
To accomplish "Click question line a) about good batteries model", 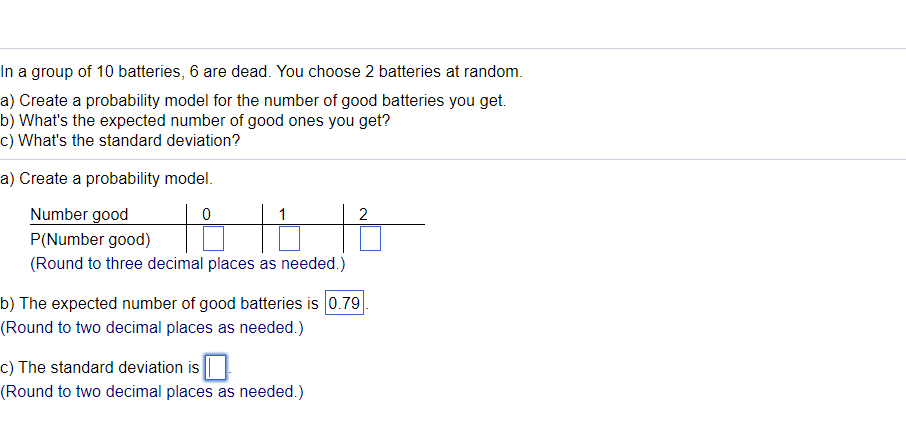I will pos(253,101).
